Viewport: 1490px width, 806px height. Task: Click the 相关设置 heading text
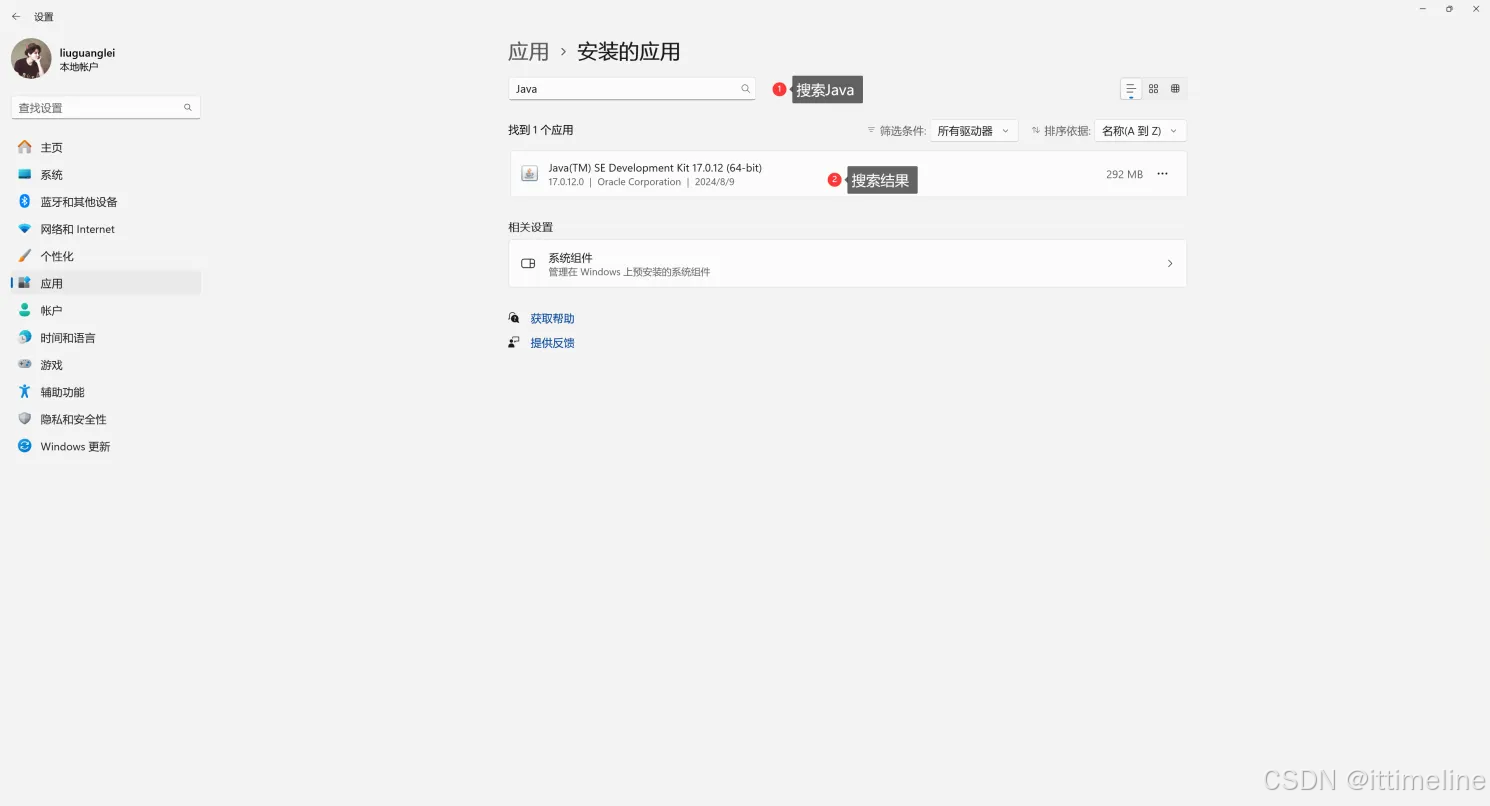pyautogui.click(x=530, y=227)
